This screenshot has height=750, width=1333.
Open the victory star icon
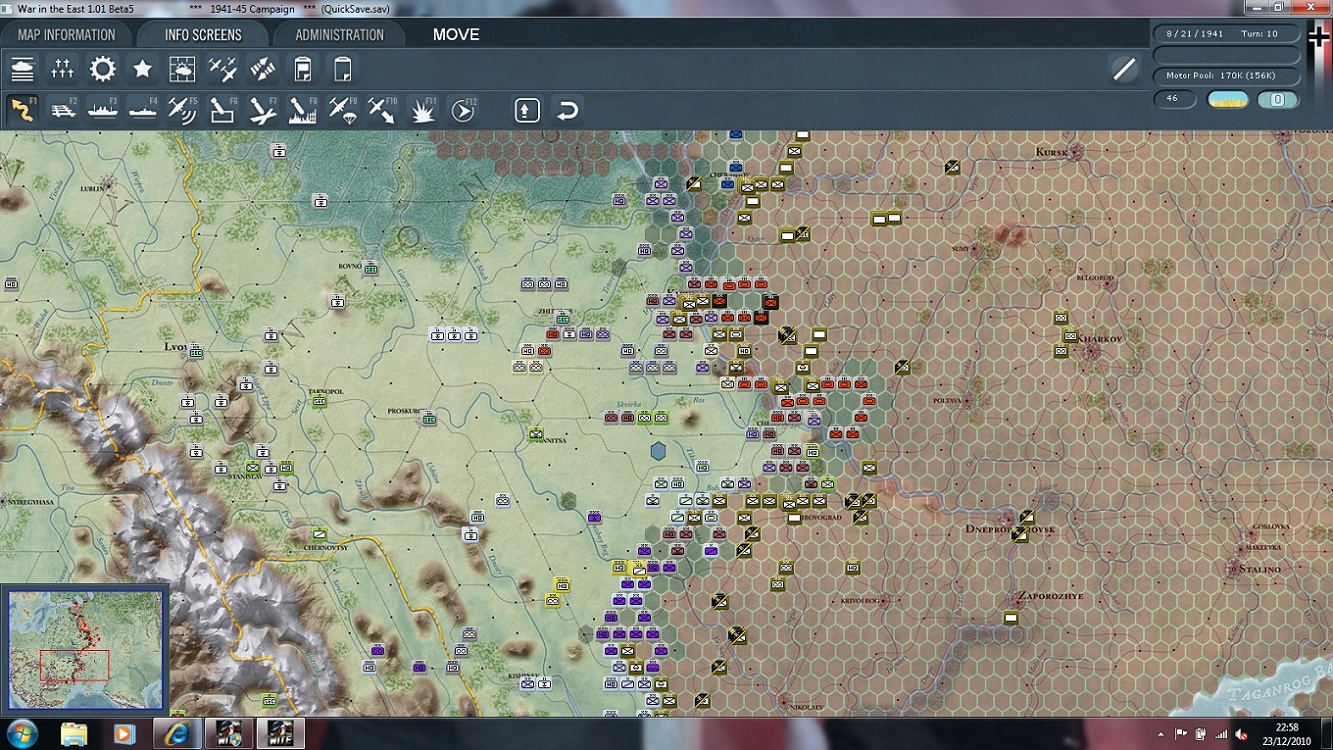tap(143, 69)
